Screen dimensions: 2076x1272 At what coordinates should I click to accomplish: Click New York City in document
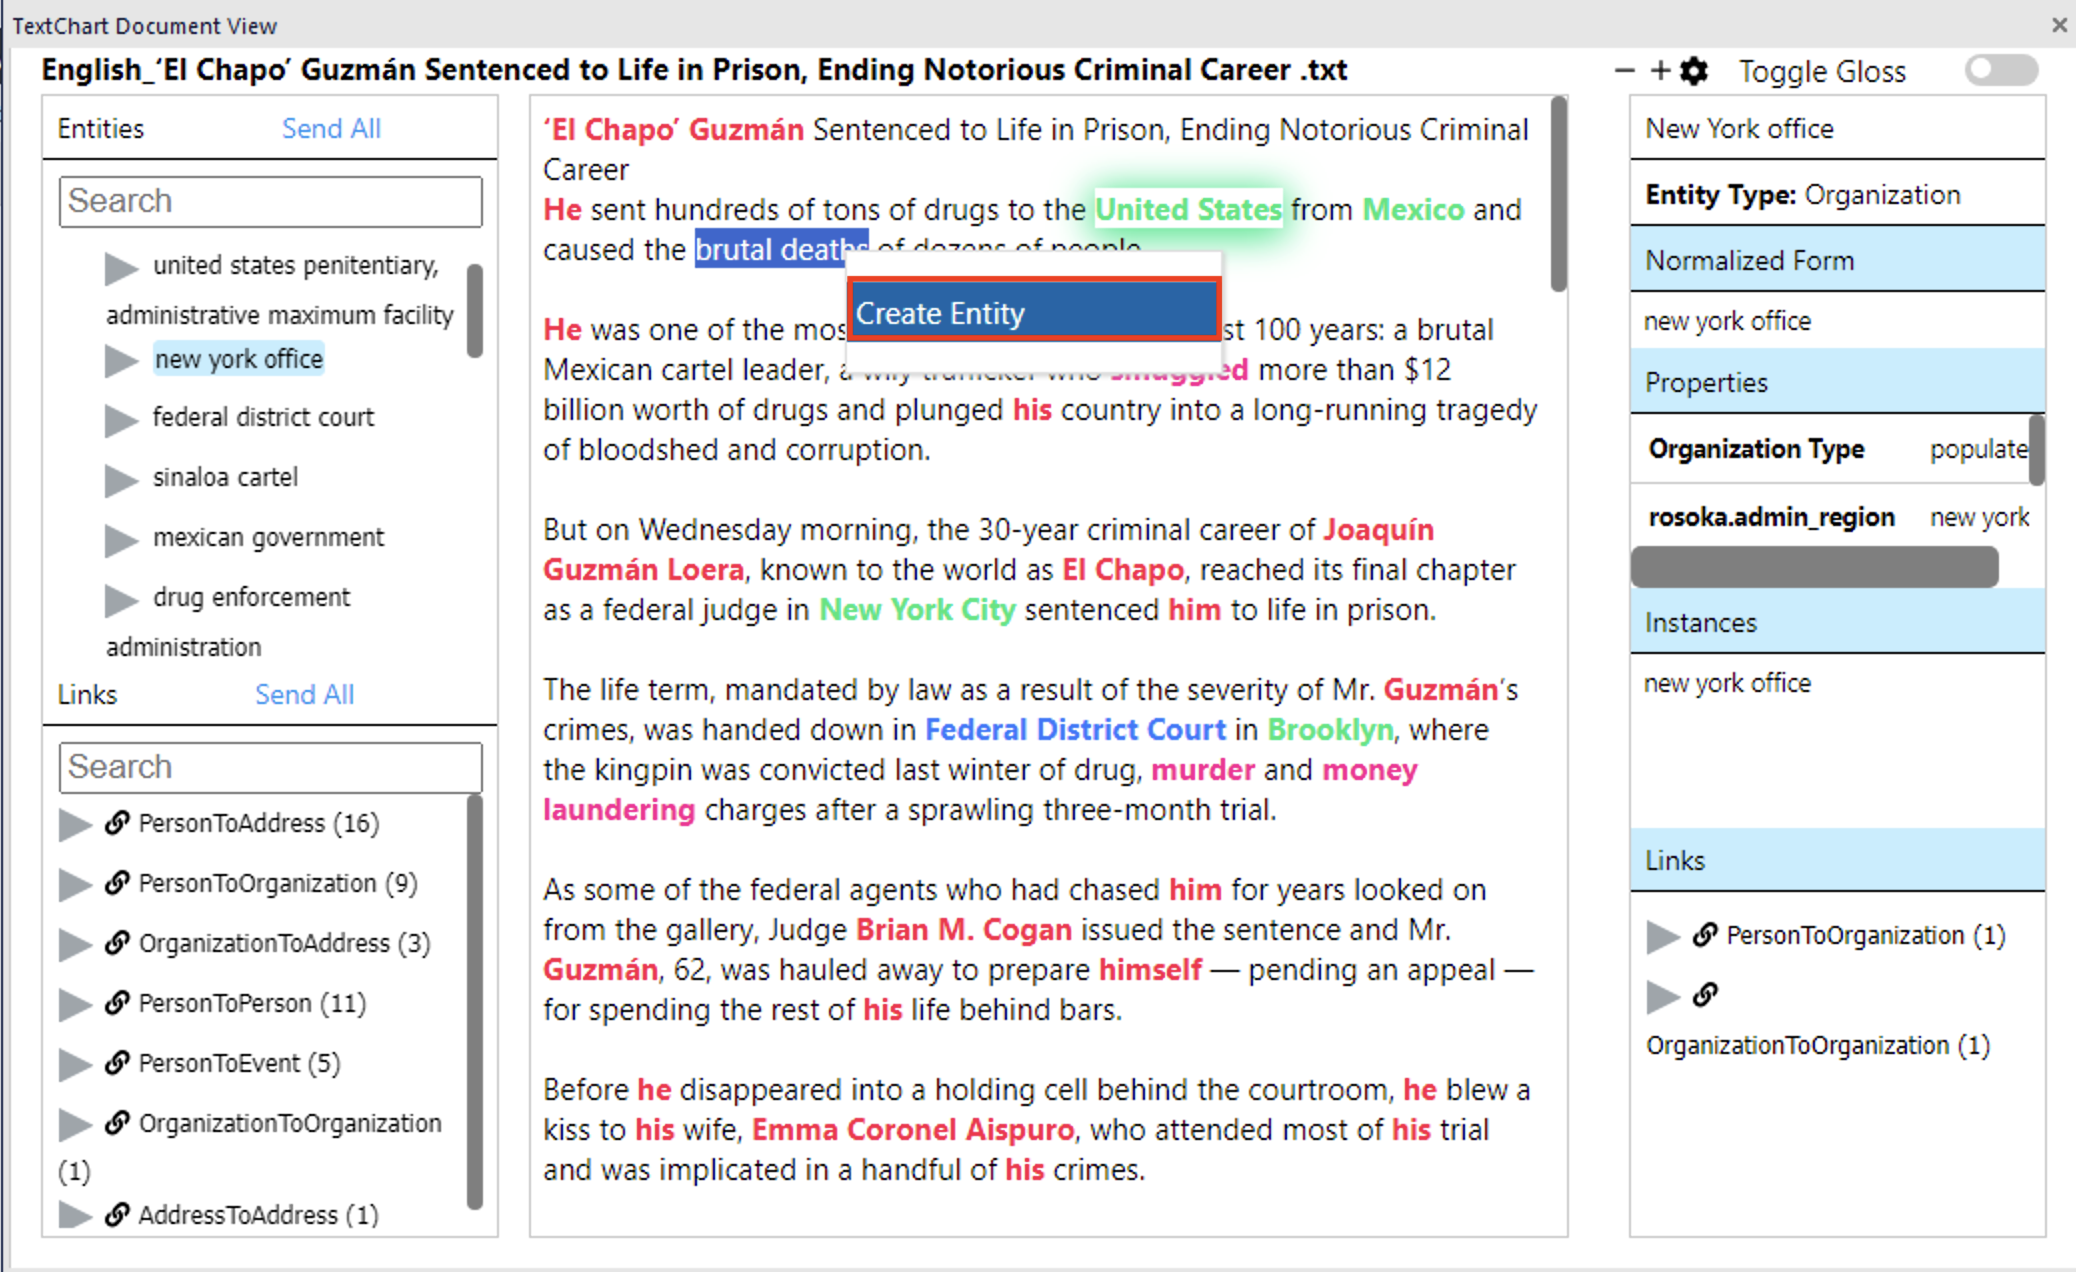click(x=917, y=609)
